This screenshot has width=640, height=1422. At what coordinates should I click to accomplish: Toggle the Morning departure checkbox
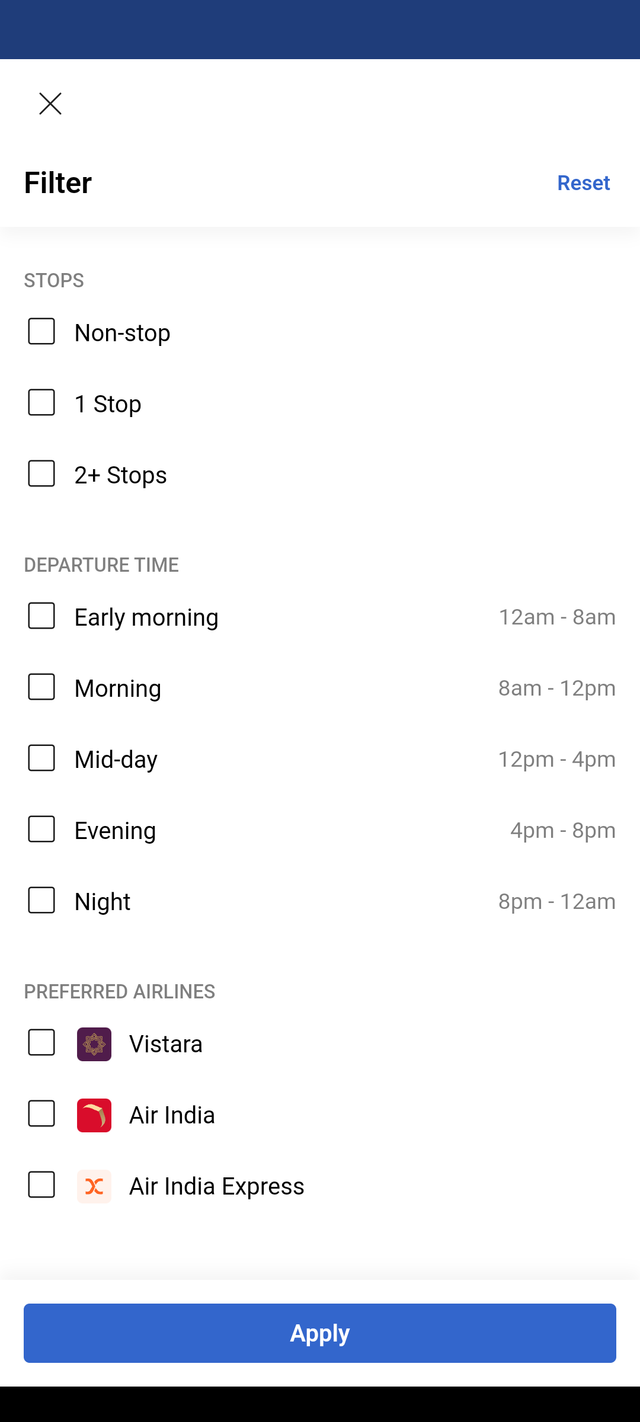pyautogui.click(x=41, y=687)
